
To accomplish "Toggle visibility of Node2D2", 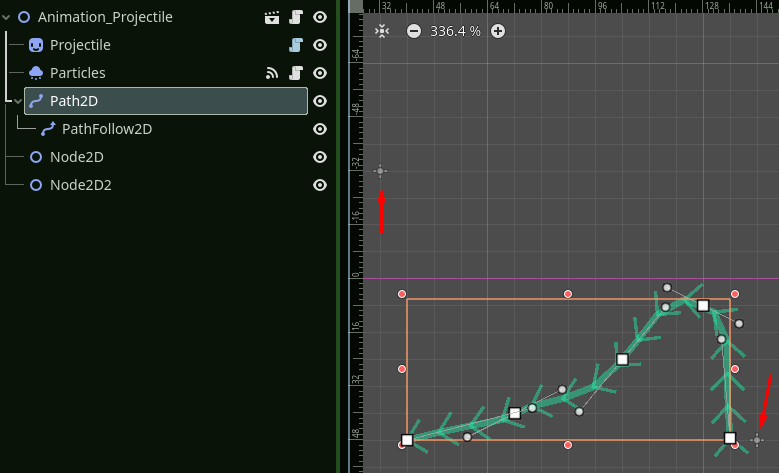I will click(320, 185).
